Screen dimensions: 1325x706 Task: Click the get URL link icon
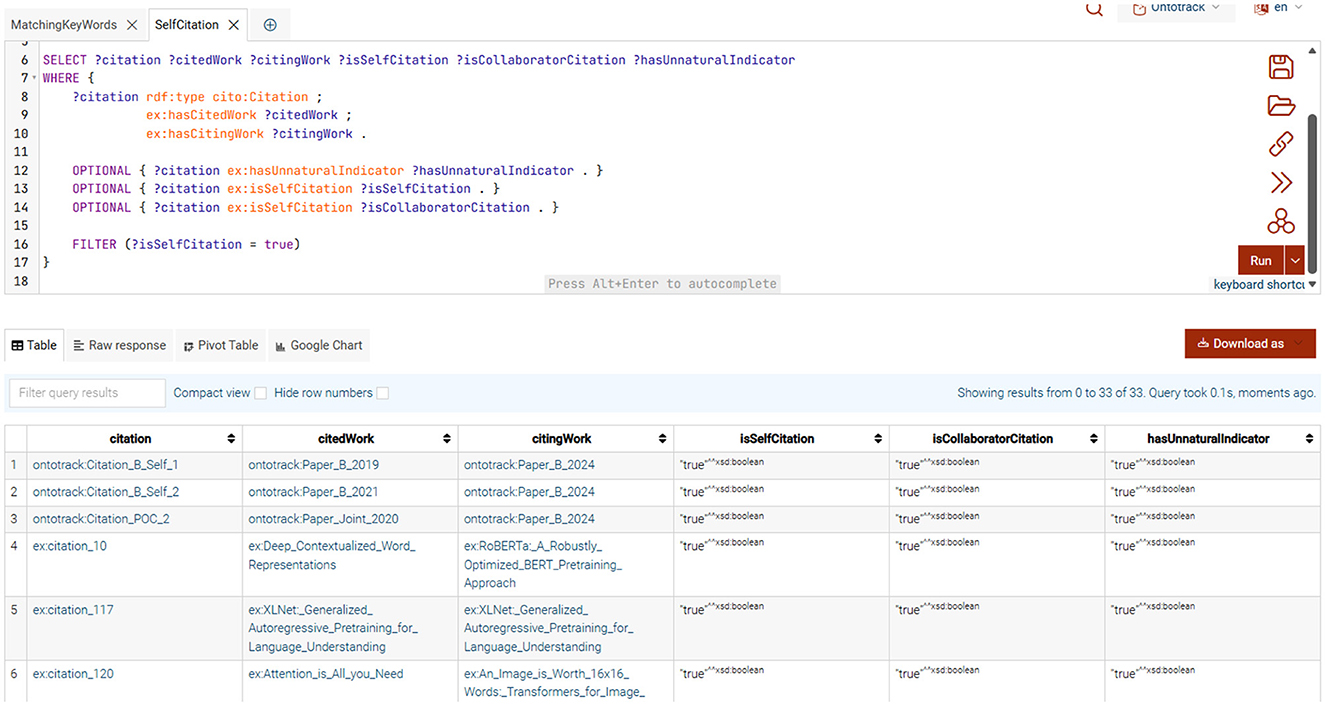coord(1280,144)
